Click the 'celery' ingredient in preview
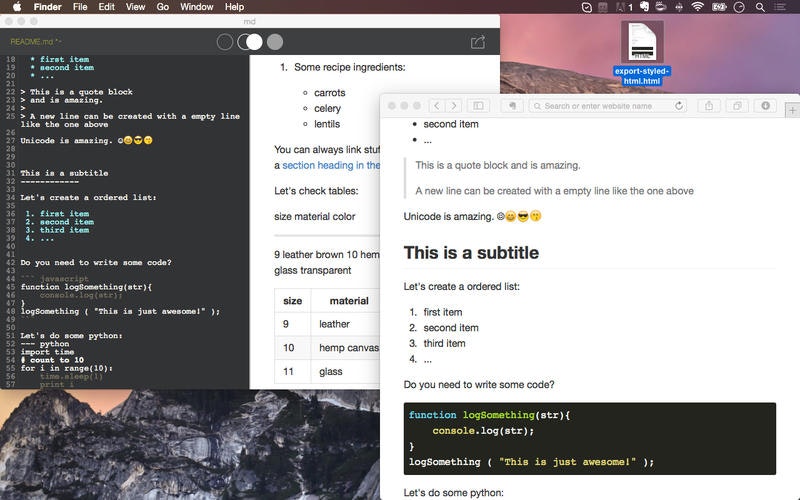This screenshot has height=500, width=800. tap(327, 108)
